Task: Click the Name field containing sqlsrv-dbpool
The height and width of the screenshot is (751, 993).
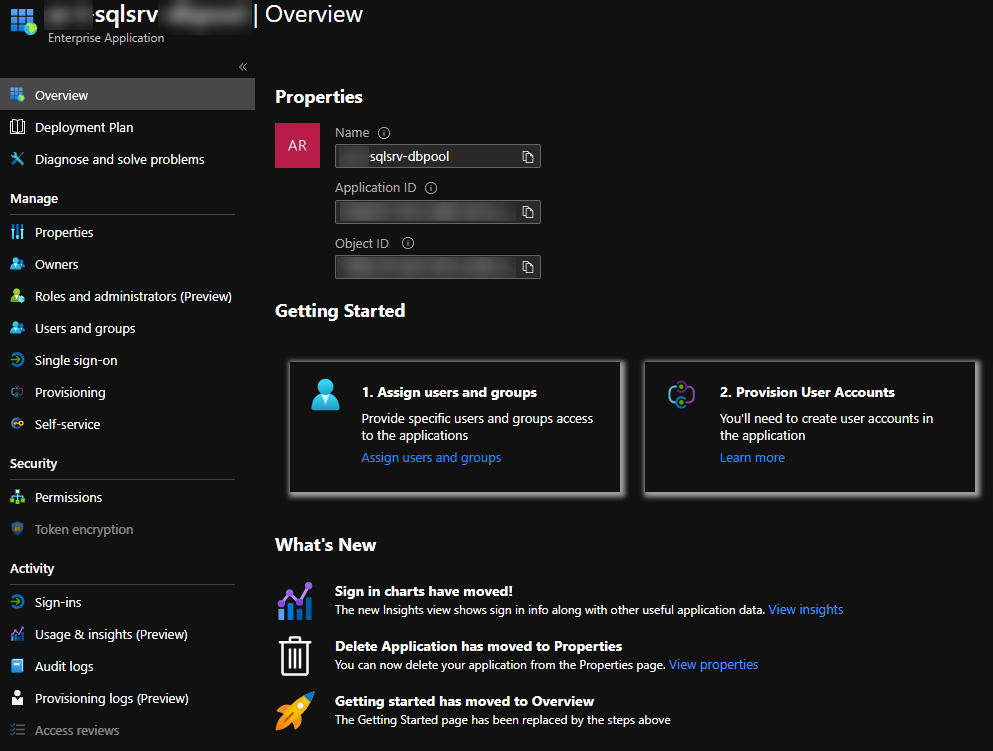Action: click(438, 156)
